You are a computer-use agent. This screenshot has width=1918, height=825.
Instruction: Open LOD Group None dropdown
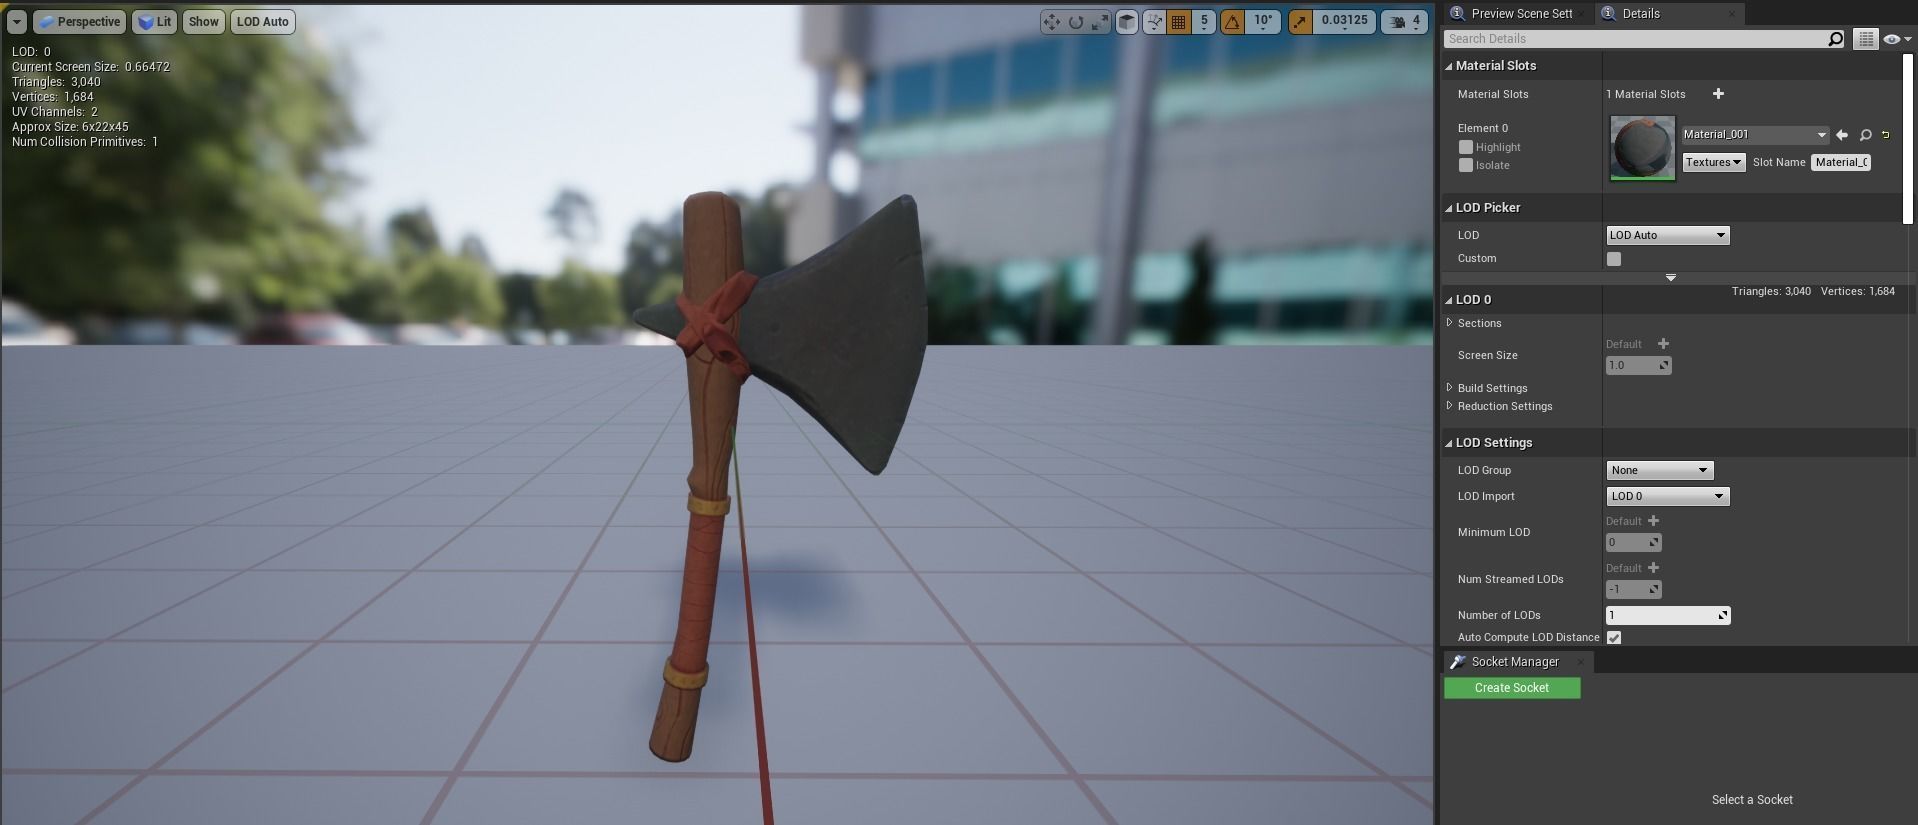coord(1660,470)
